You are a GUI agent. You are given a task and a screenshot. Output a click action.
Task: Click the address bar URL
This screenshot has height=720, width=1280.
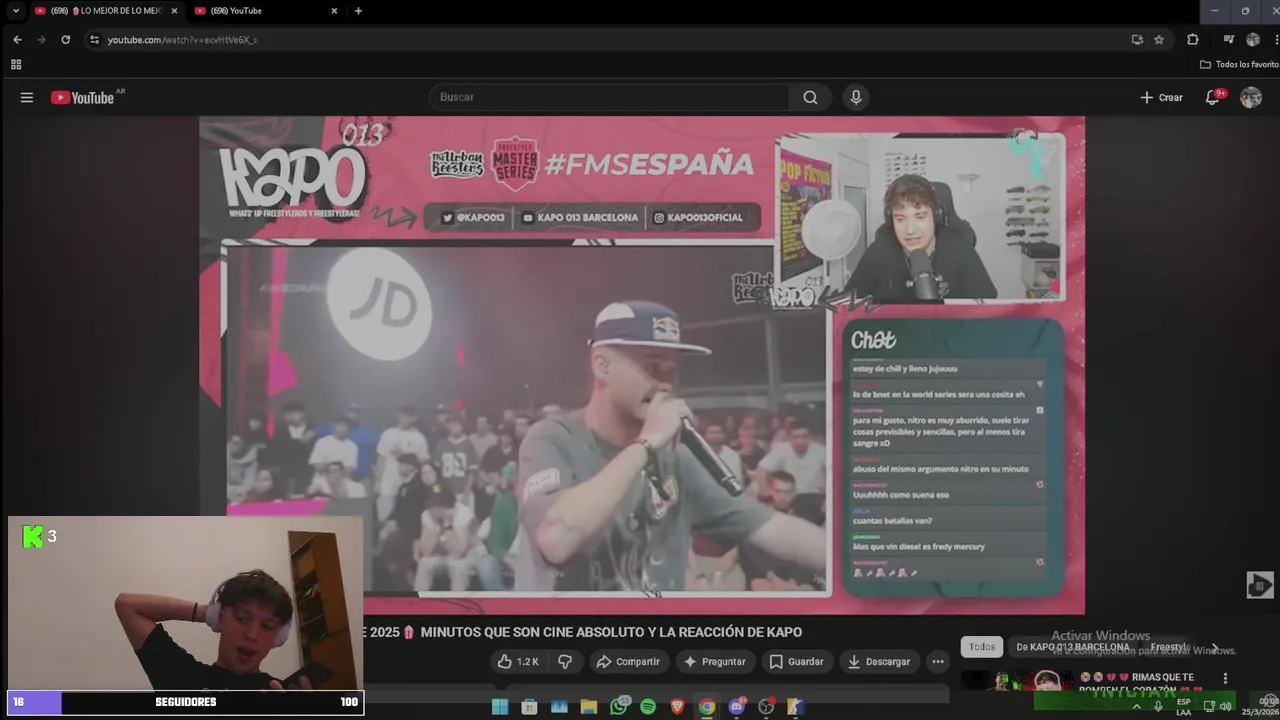click(182, 39)
